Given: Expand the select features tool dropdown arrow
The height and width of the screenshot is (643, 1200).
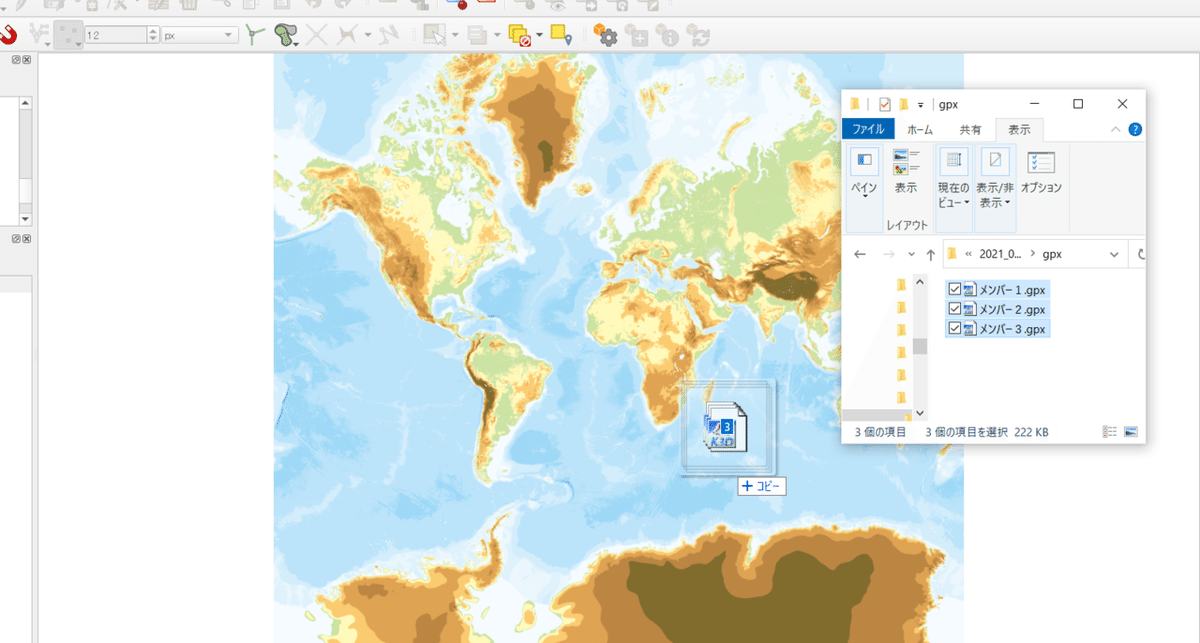Looking at the screenshot, I should click(455, 35).
